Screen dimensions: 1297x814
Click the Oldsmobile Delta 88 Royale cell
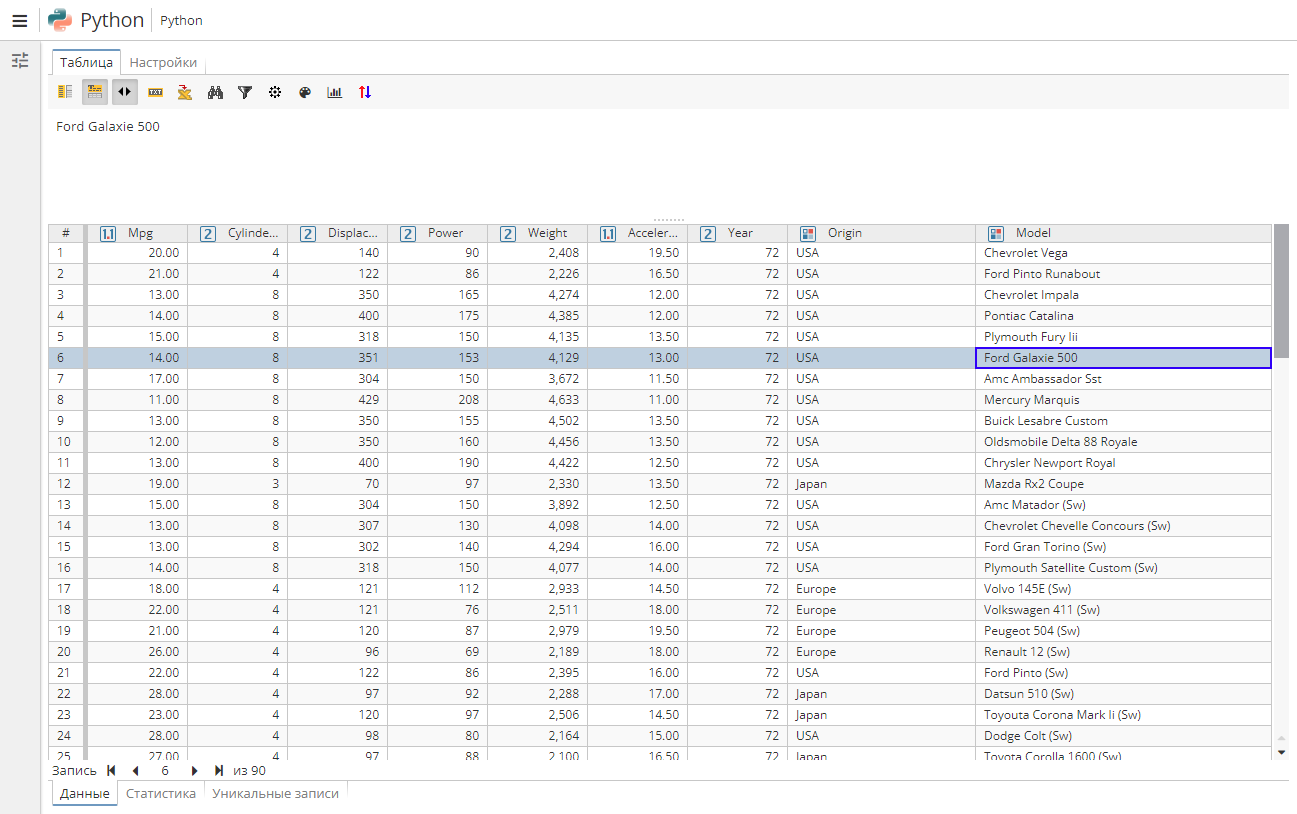1124,442
